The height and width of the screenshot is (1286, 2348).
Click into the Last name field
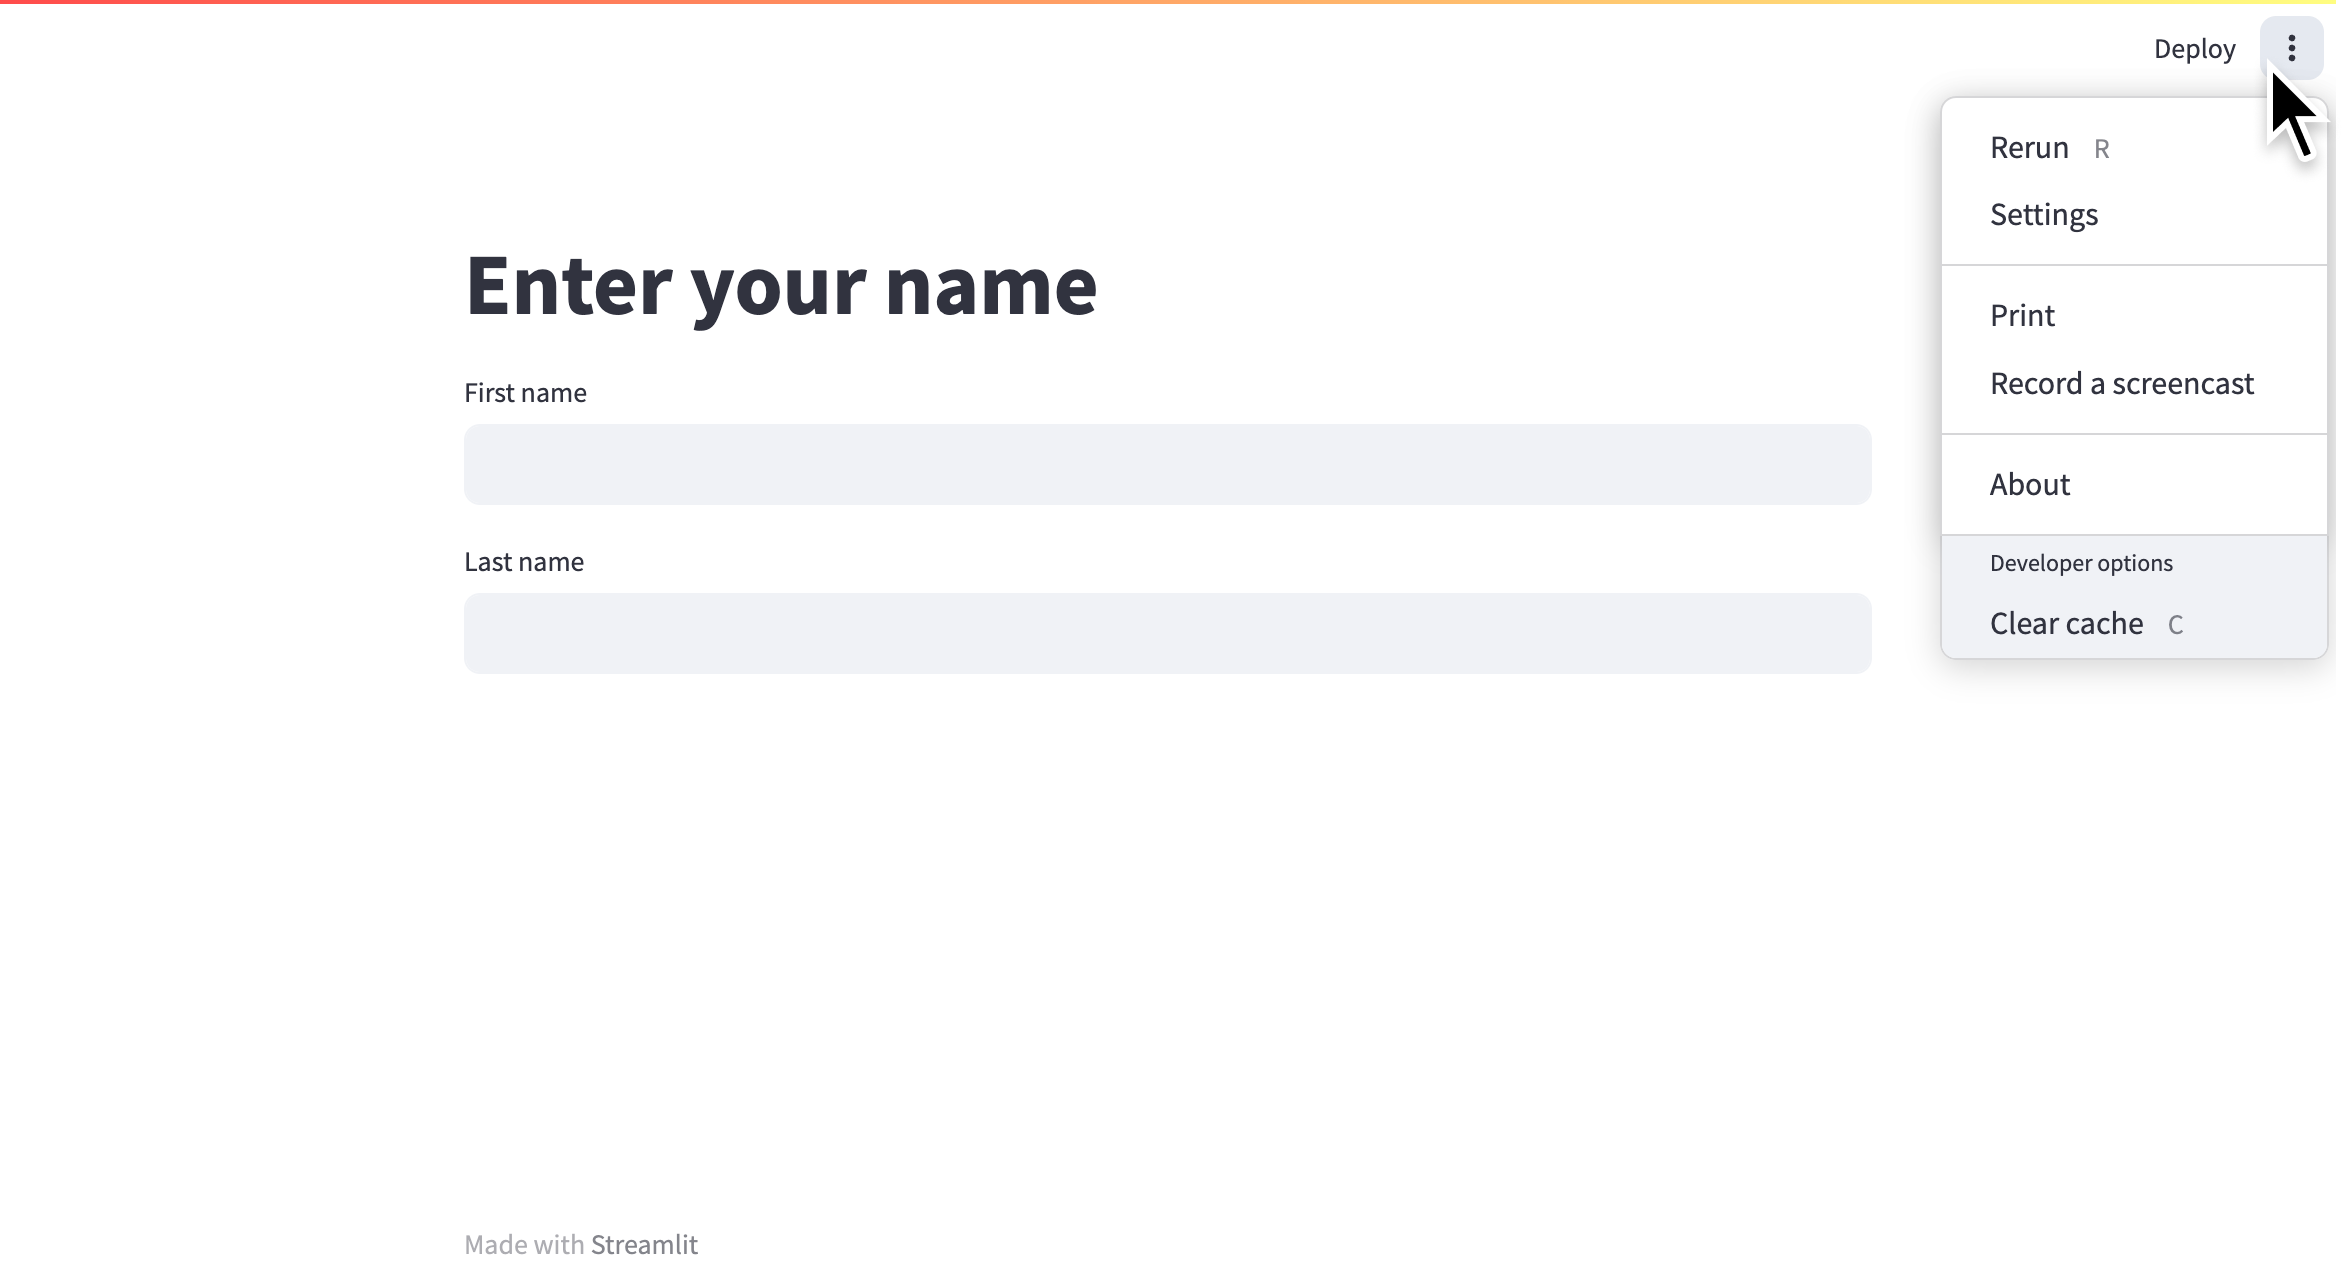(x=1167, y=633)
